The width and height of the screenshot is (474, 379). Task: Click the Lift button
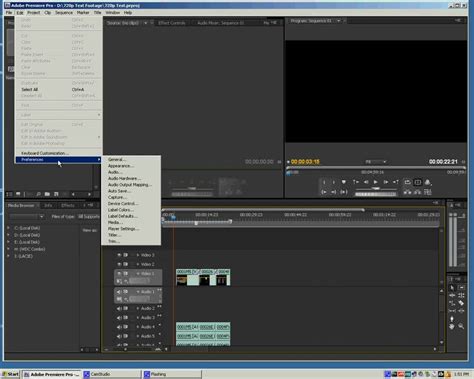coord(408,192)
